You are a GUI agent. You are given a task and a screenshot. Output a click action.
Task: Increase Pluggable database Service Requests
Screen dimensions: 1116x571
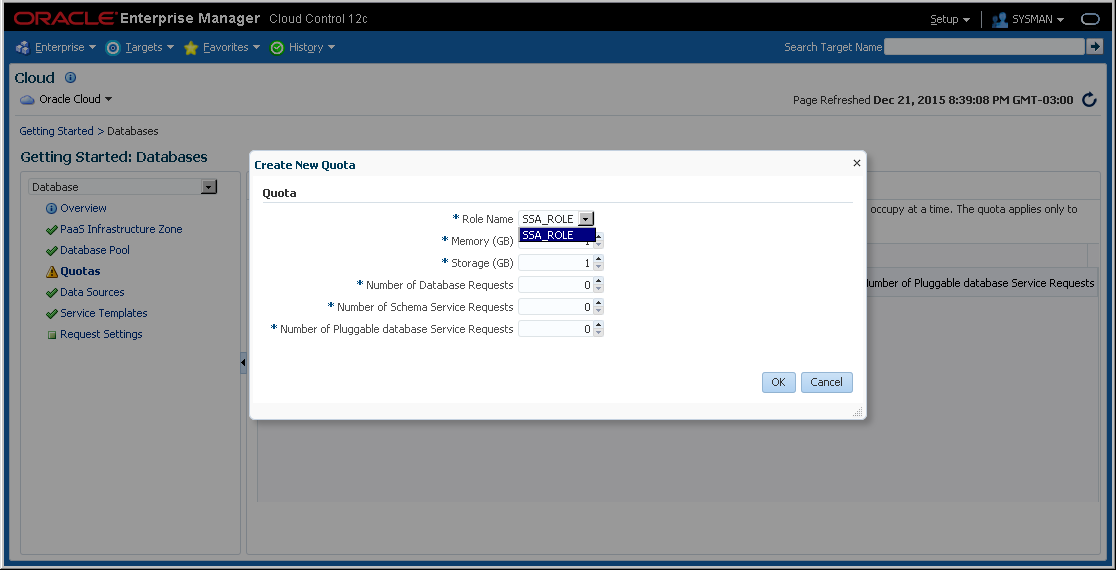pos(599,325)
